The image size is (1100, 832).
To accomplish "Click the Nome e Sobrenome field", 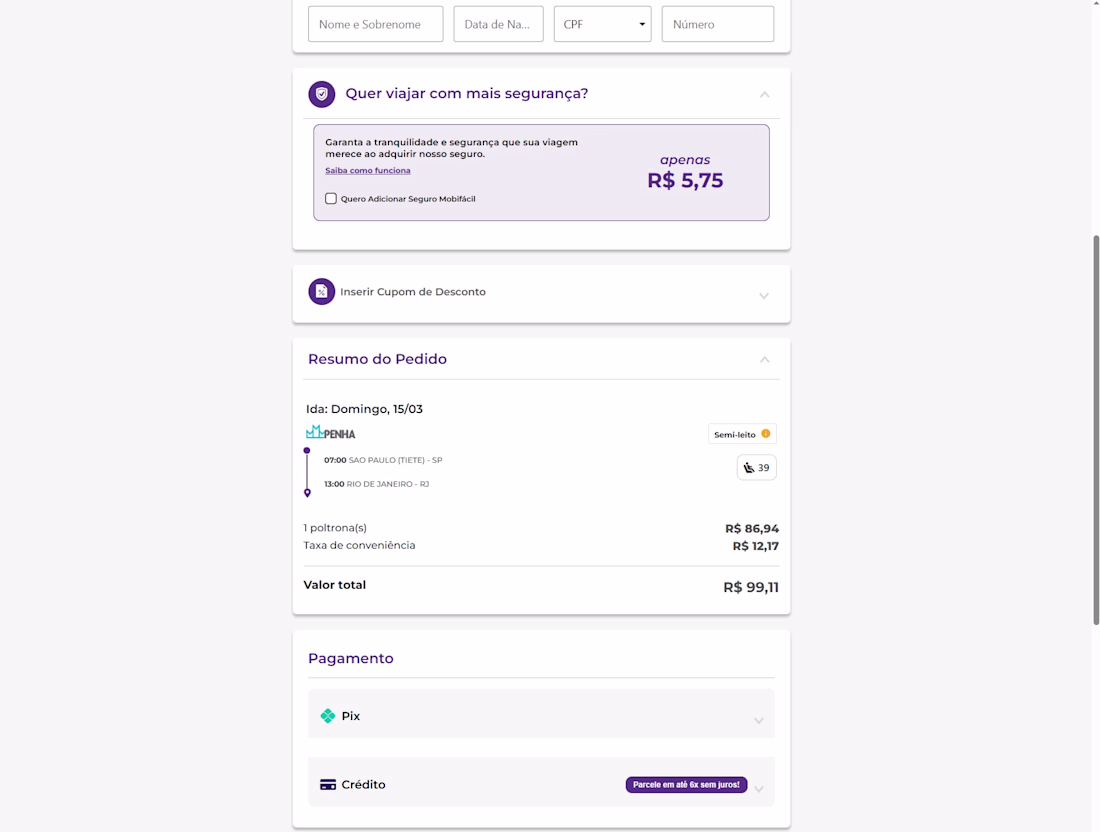I will (x=376, y=24).
